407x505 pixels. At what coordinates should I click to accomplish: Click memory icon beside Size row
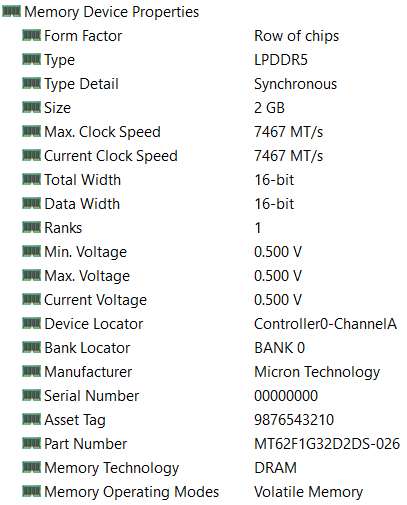point(31,107)
